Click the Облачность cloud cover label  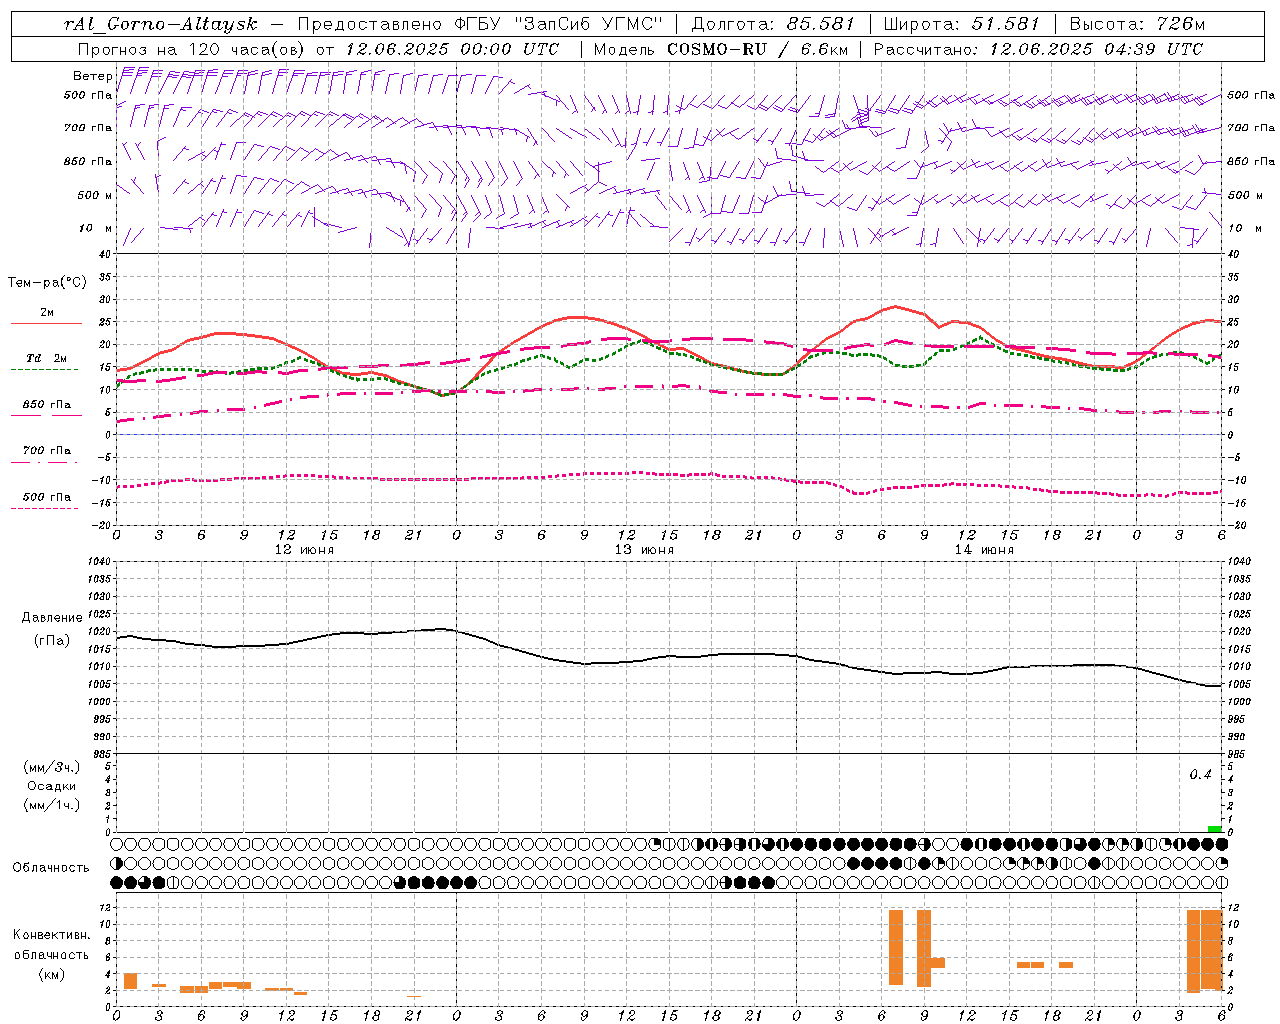51,868
